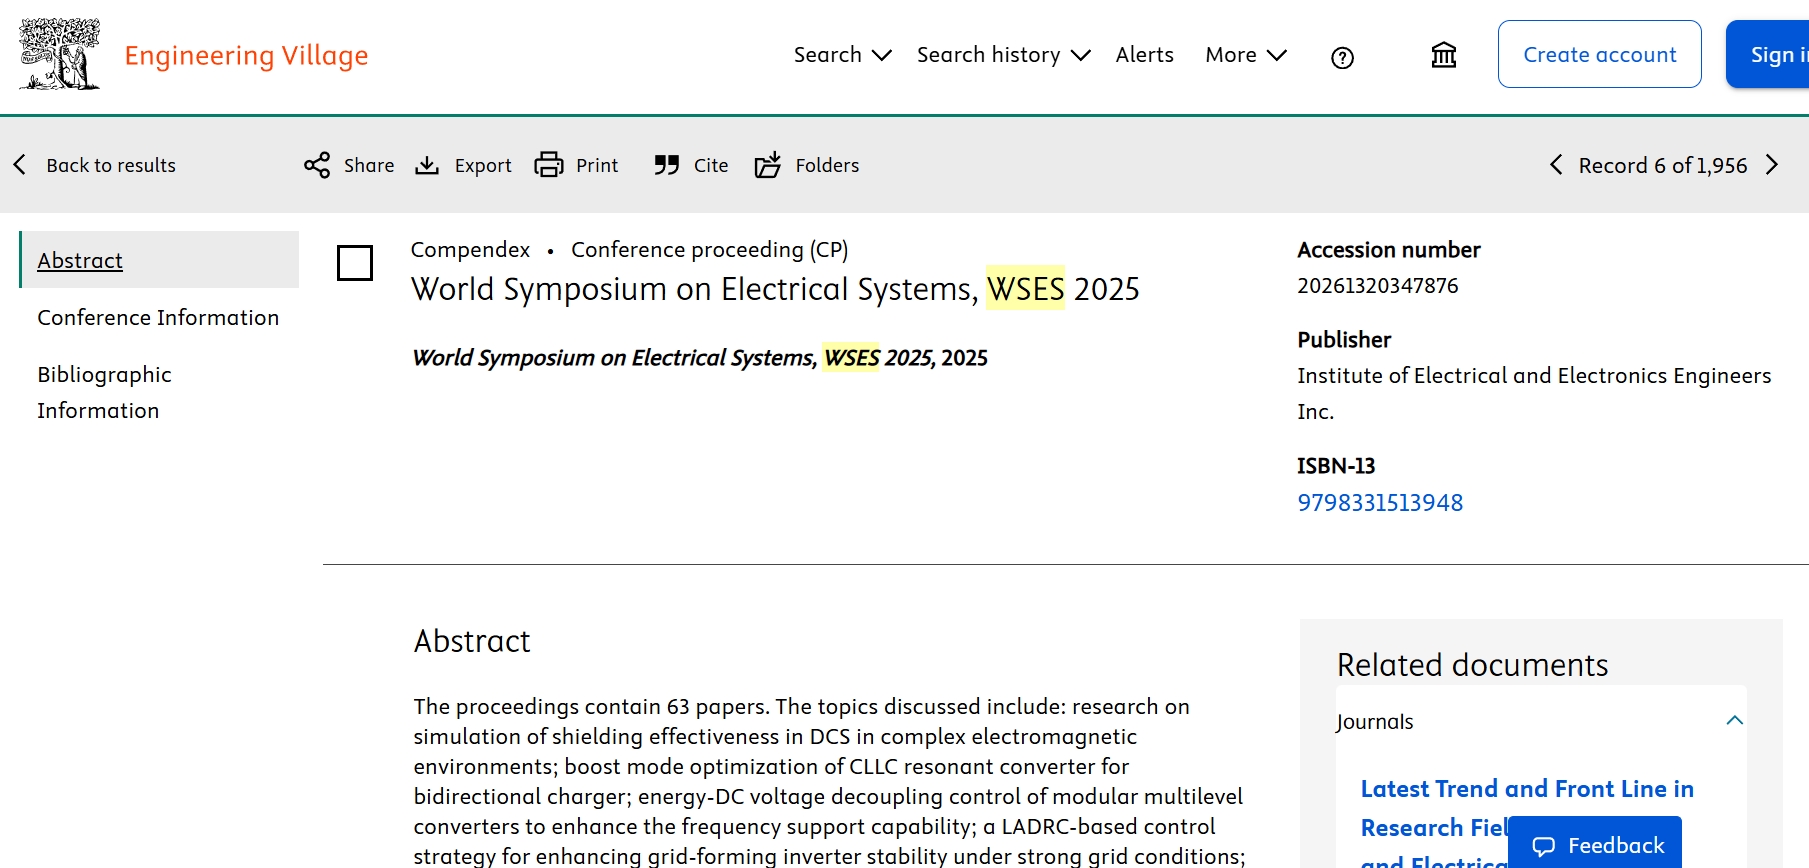This screenshot has height=868, width=1809.
Task: Open the ISBN-13 9798331513948 link
Action: [1379, 502]
